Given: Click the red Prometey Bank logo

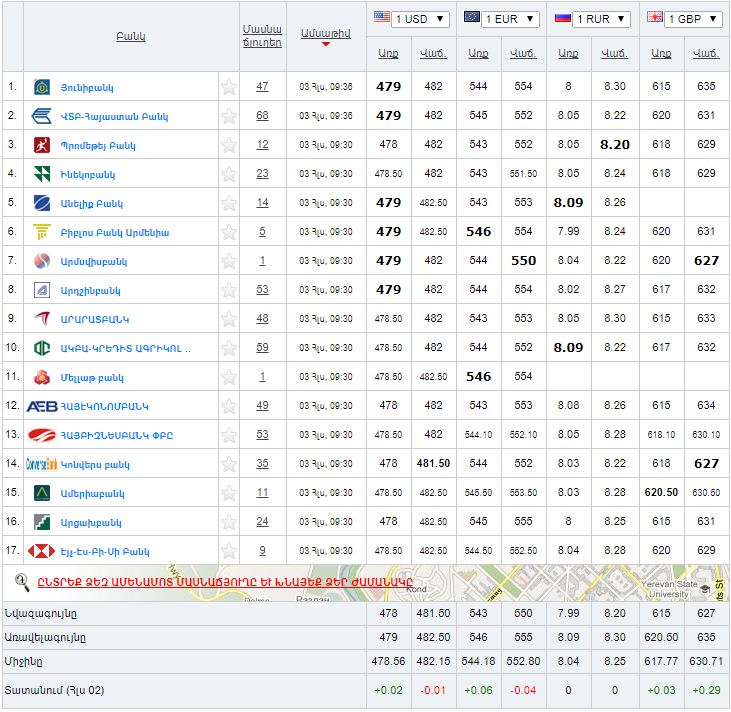Looking at the screenshot, I should pyautogui.click(x=42, y=145).
